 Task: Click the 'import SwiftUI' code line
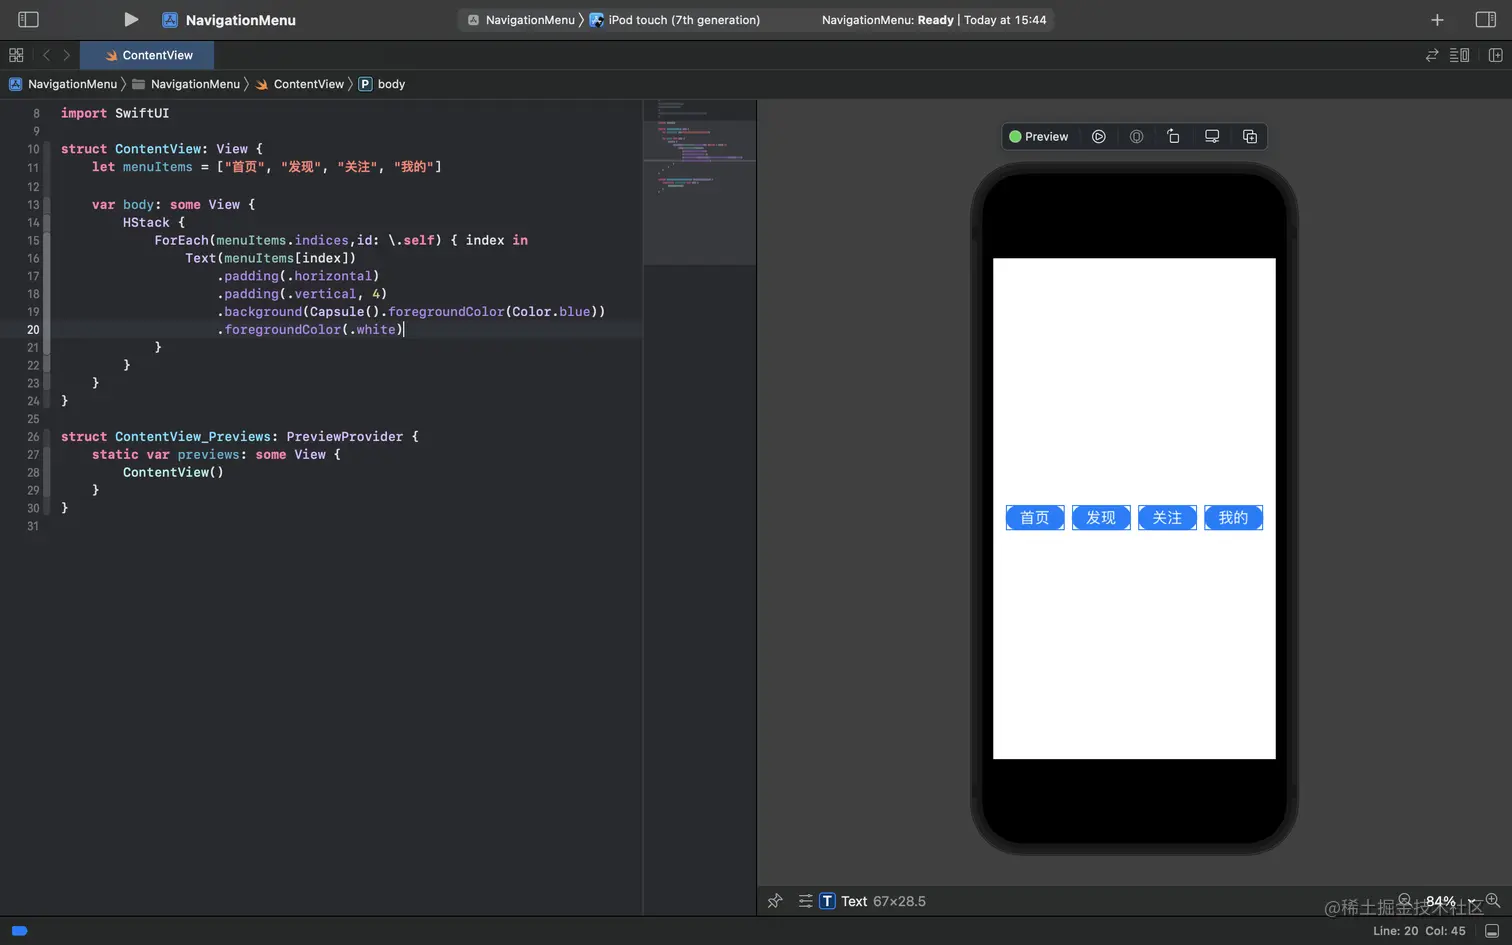115,113
